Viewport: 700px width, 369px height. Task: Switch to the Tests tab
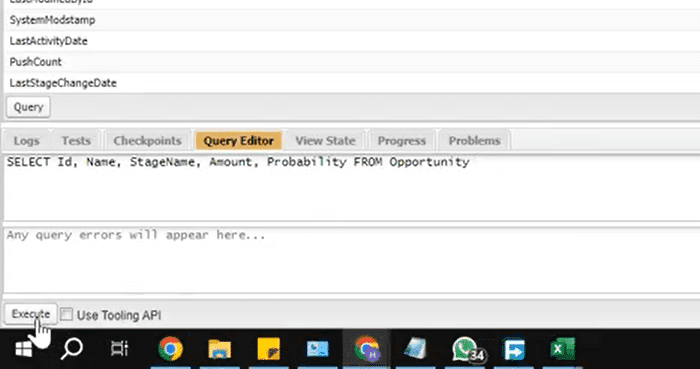tap(76, 141)
